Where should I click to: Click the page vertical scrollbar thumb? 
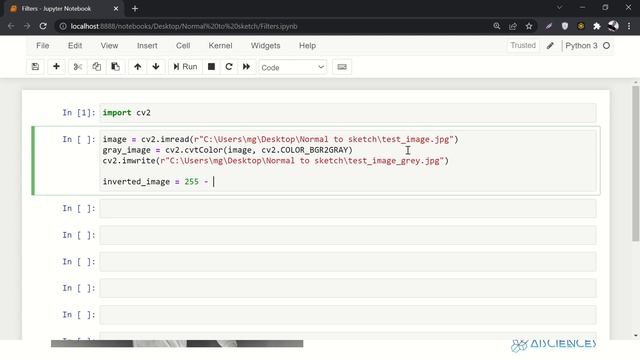tap(636, 163)
